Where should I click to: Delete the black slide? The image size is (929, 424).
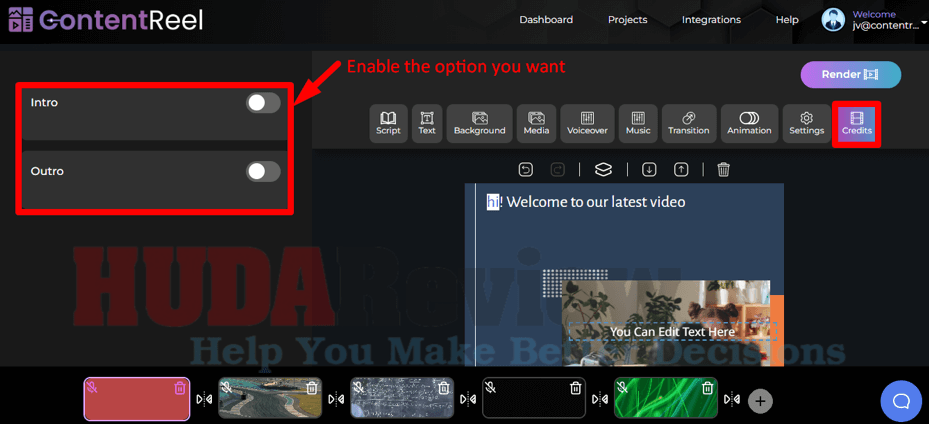(x=575, y=388)
